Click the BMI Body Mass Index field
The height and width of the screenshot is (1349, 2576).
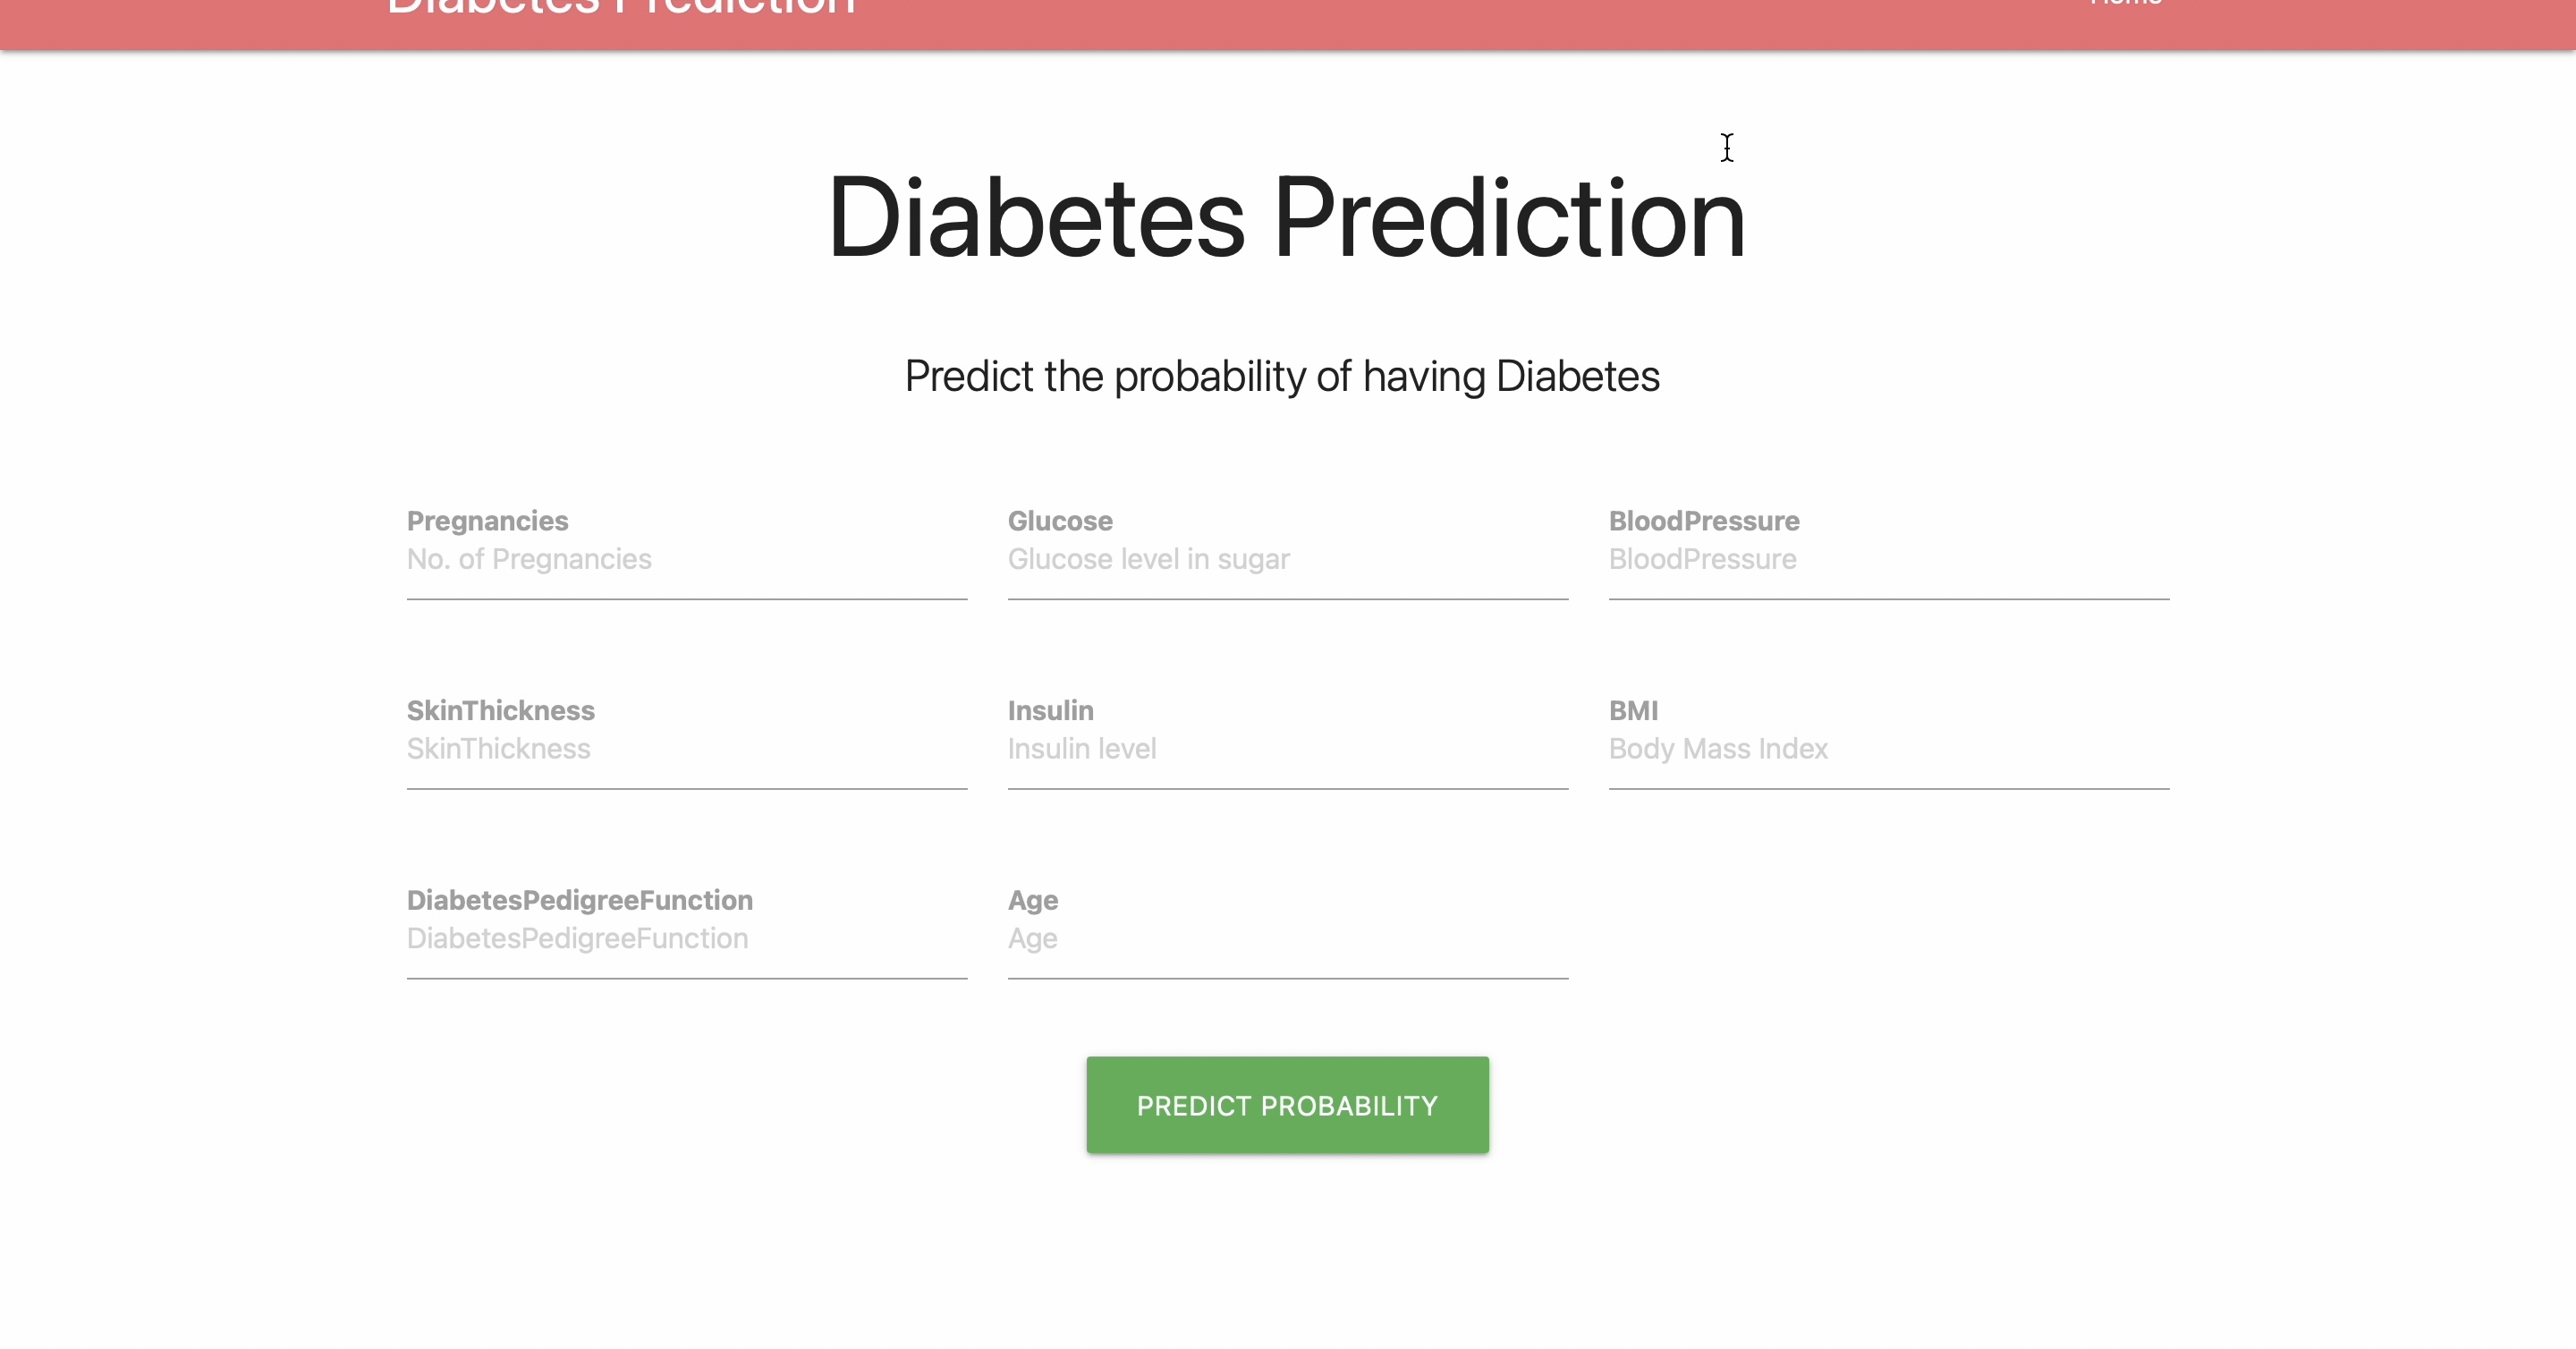[1888, 760]
